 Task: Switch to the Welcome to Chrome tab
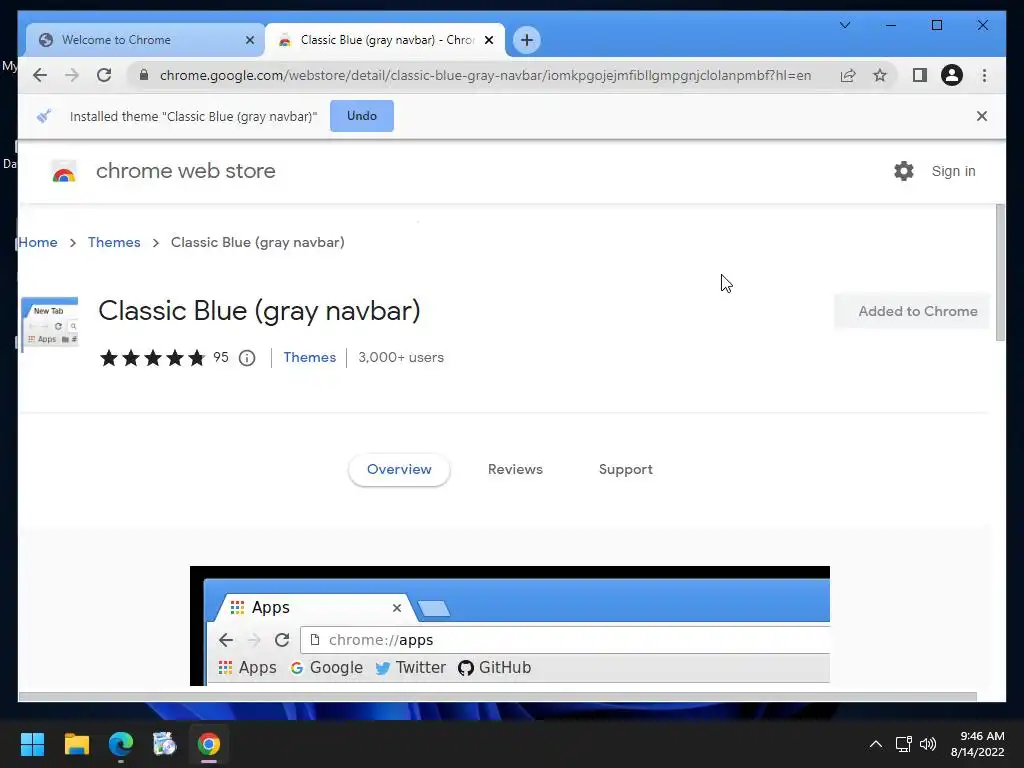(145, 40)
